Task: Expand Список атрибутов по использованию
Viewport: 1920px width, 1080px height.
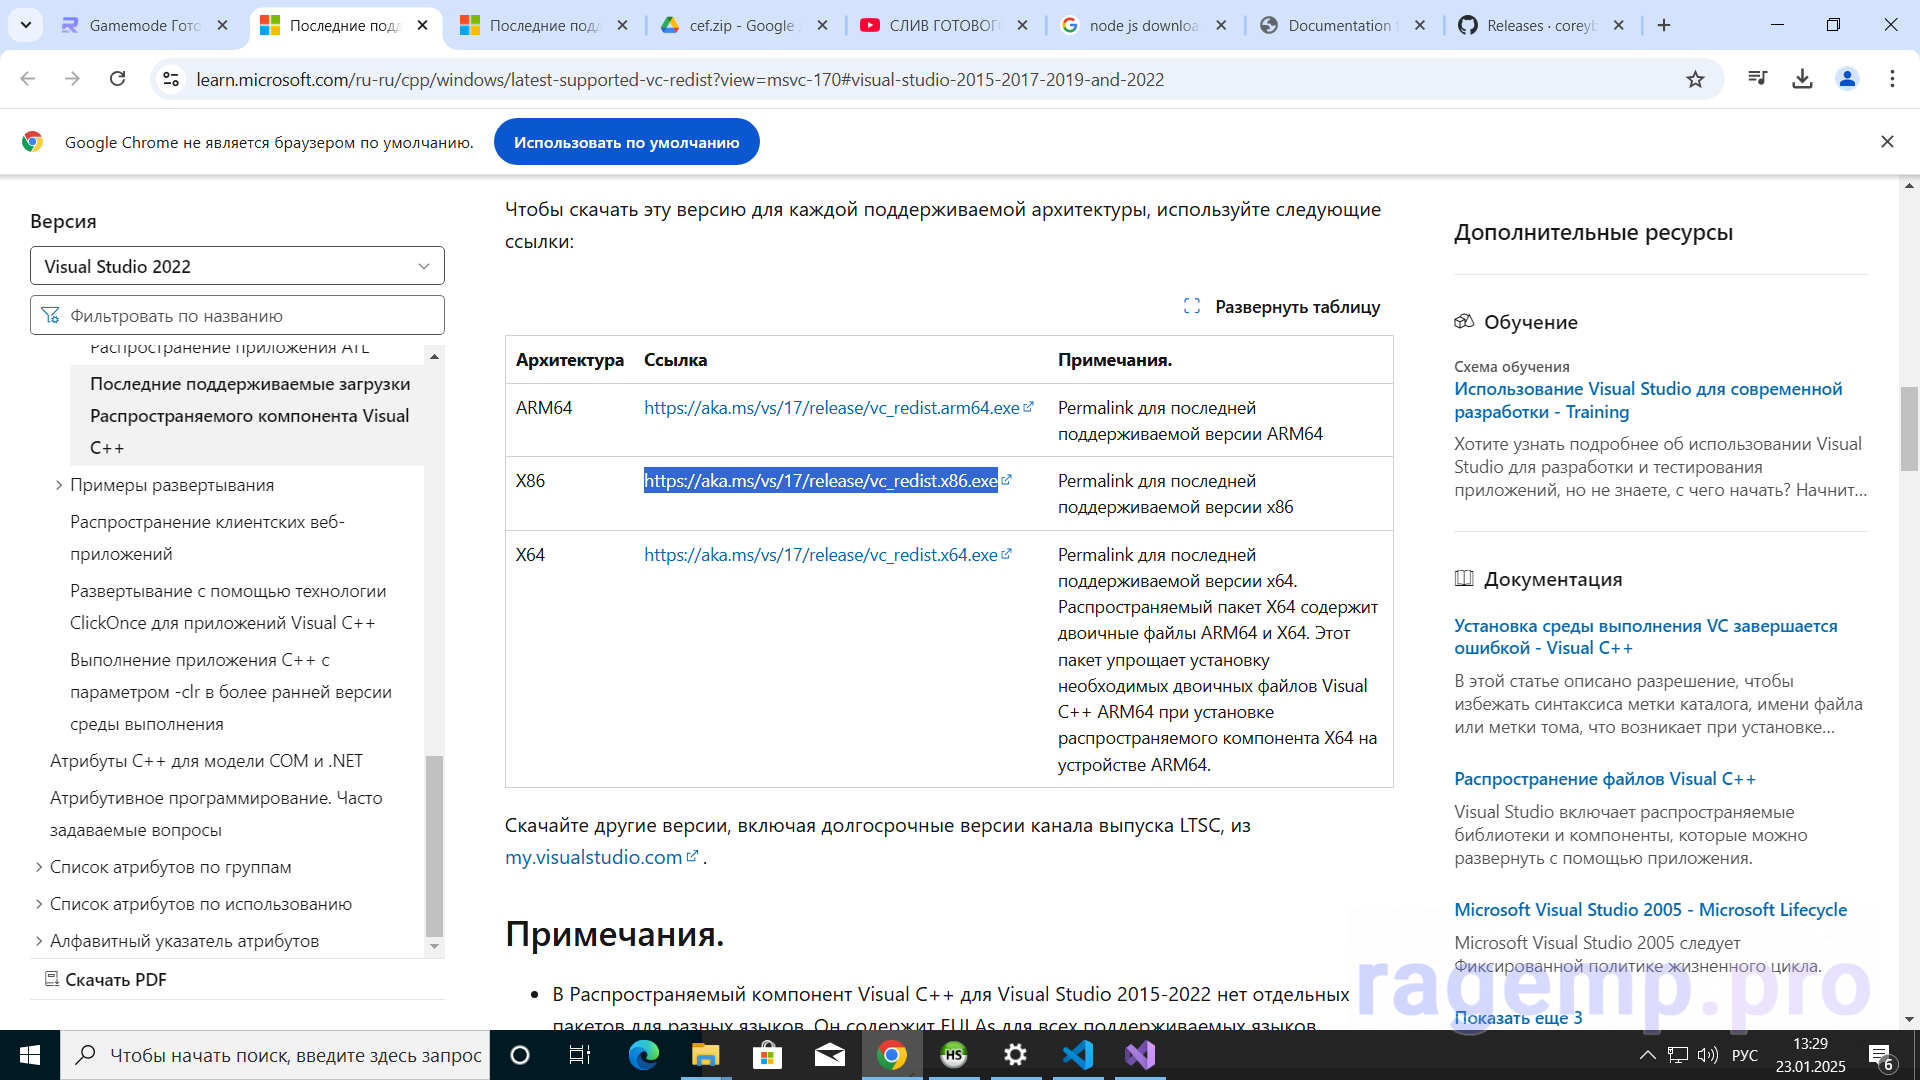Action: click(38, 904)
